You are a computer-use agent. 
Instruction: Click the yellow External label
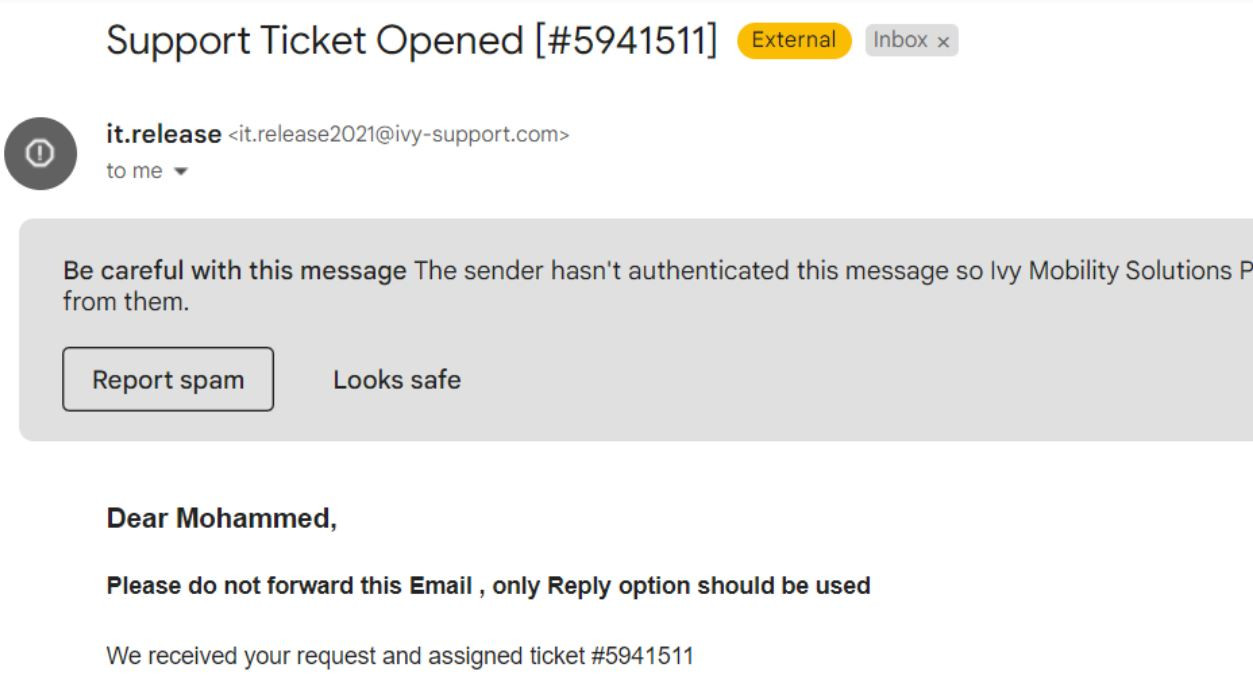794,40
